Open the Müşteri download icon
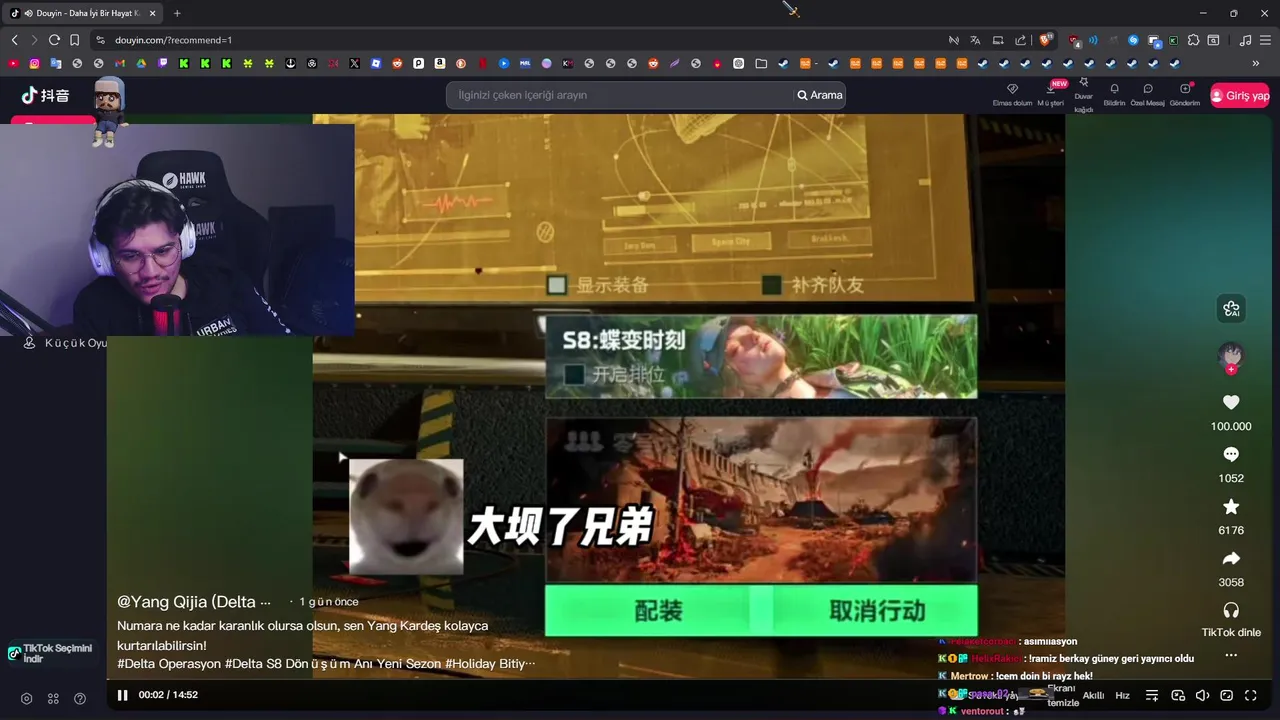The width and height of the screenshot is (1280, 720). 1050,95
